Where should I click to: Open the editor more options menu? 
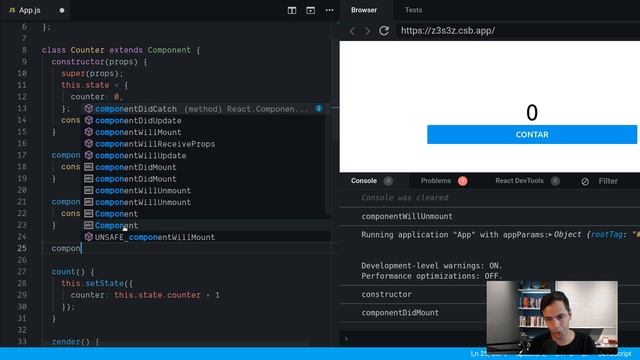[x=329, y=10]
